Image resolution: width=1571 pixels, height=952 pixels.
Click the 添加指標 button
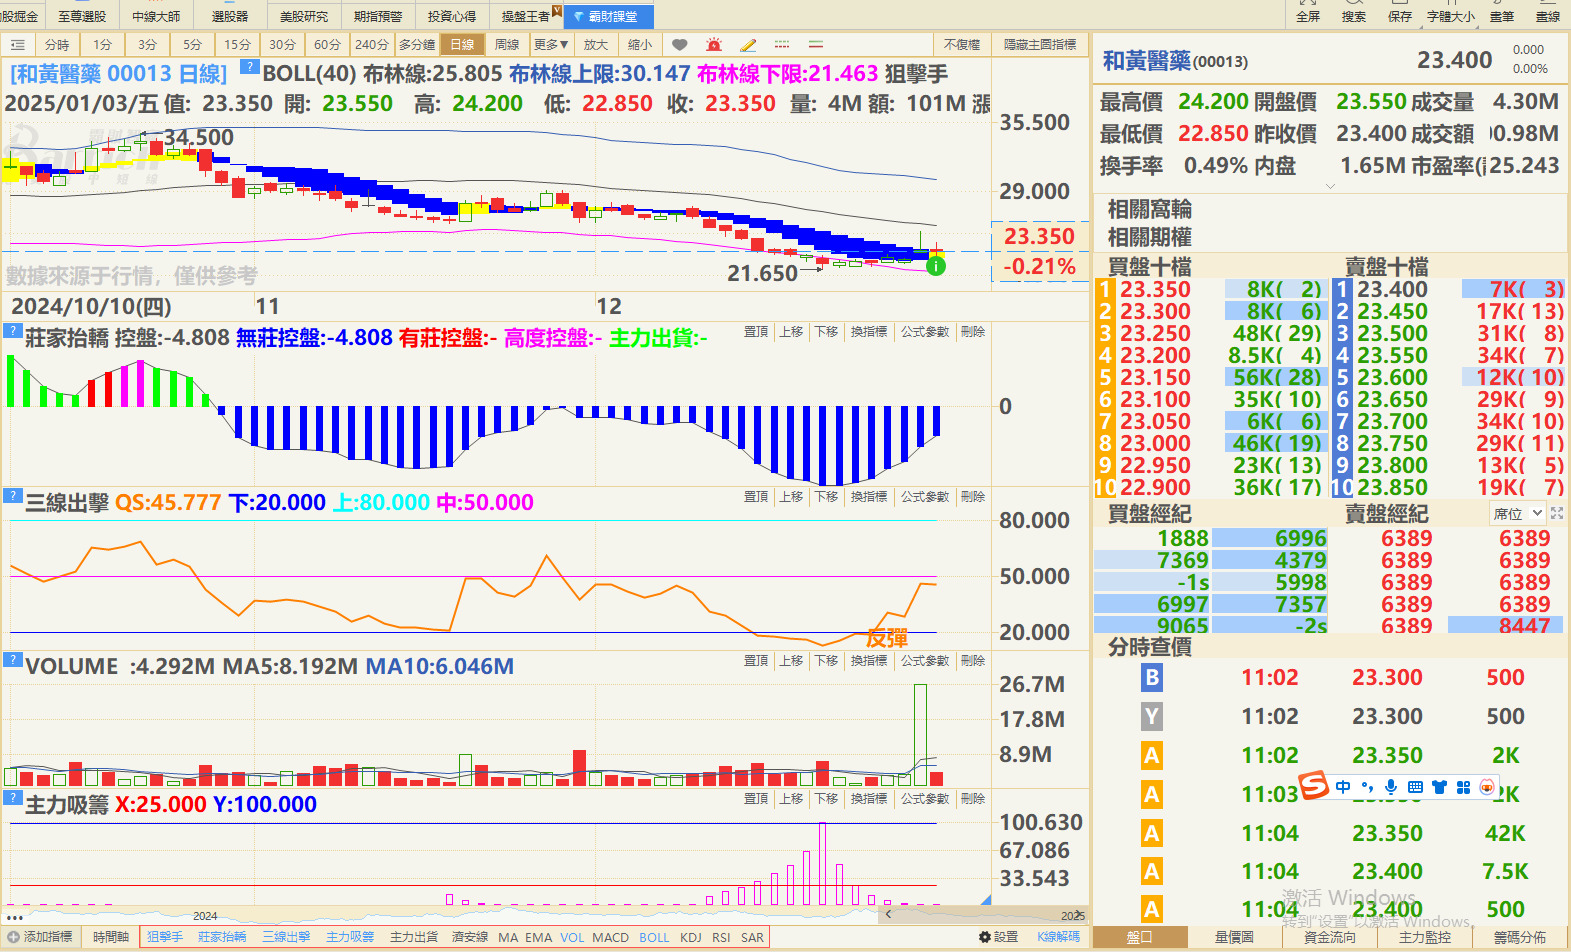40,937
